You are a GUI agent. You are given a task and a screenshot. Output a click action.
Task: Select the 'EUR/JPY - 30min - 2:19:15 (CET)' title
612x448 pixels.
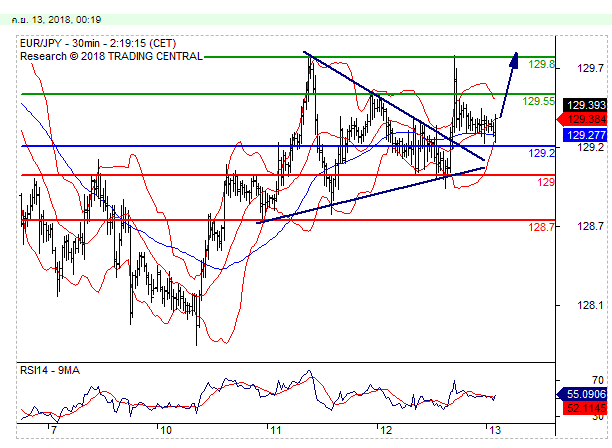98,43
